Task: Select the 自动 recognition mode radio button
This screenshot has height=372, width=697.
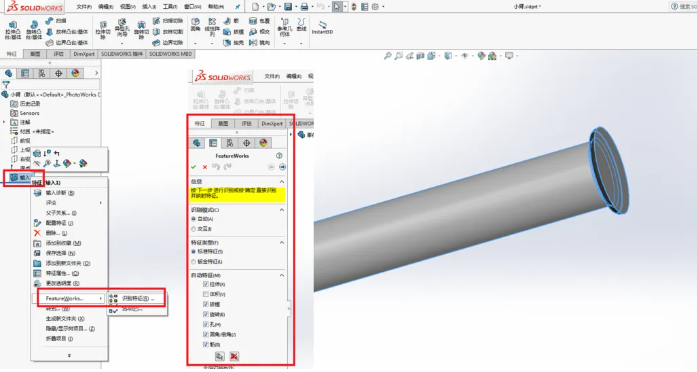Action: click(x=193, y=219)
